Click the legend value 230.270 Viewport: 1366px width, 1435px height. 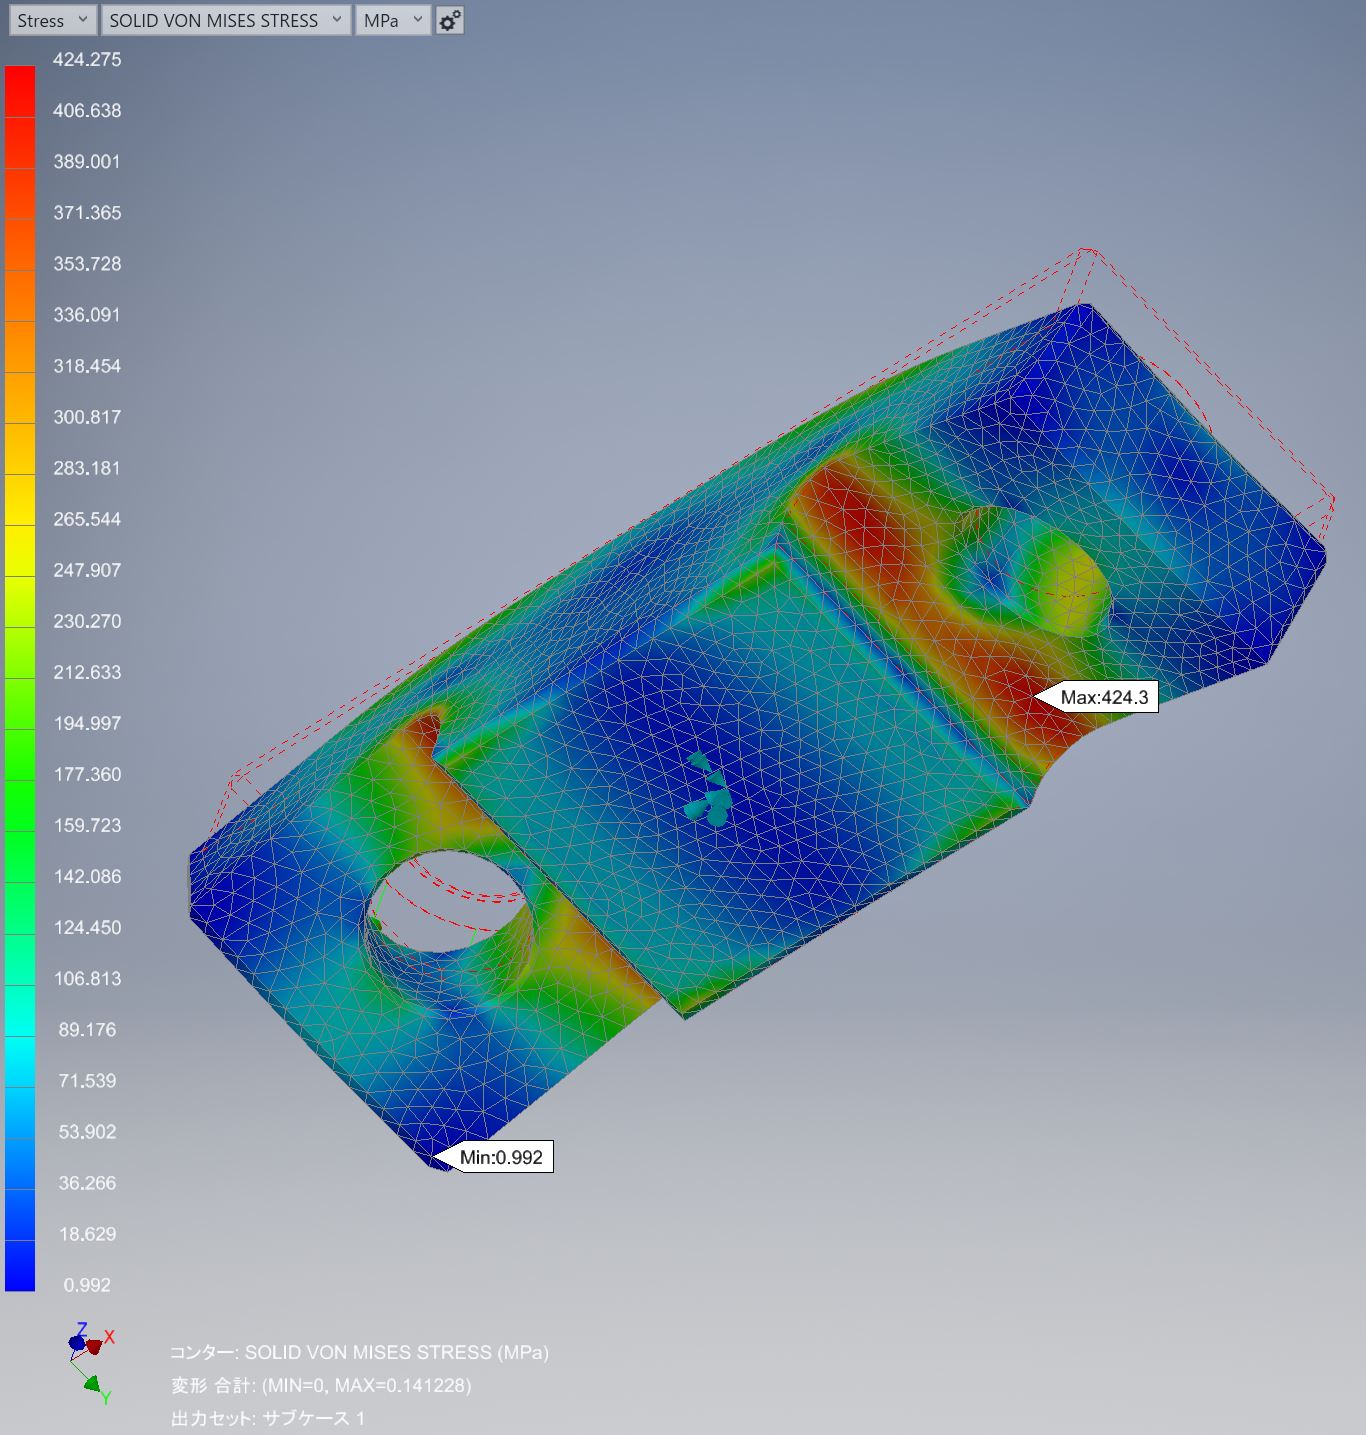point(87,621)
